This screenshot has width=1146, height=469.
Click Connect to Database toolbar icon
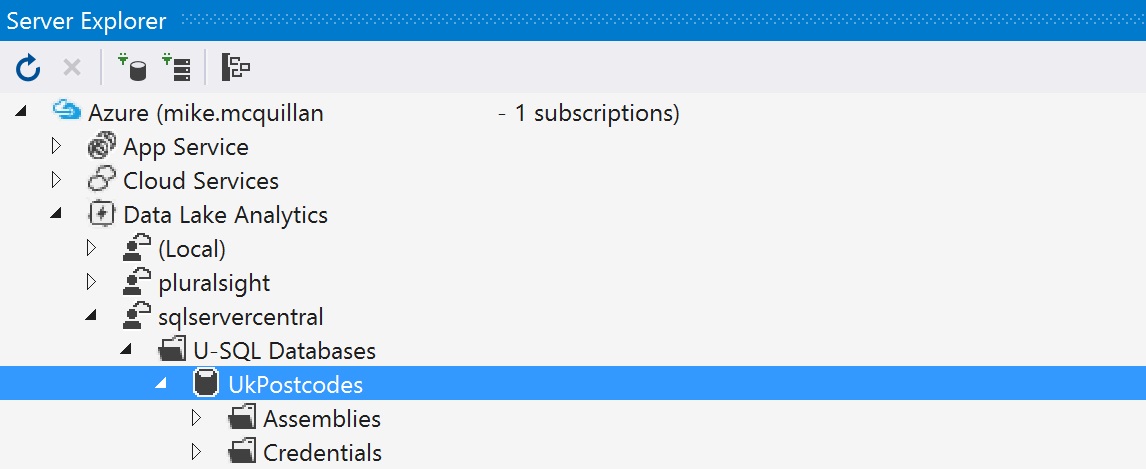pos(132,68)
